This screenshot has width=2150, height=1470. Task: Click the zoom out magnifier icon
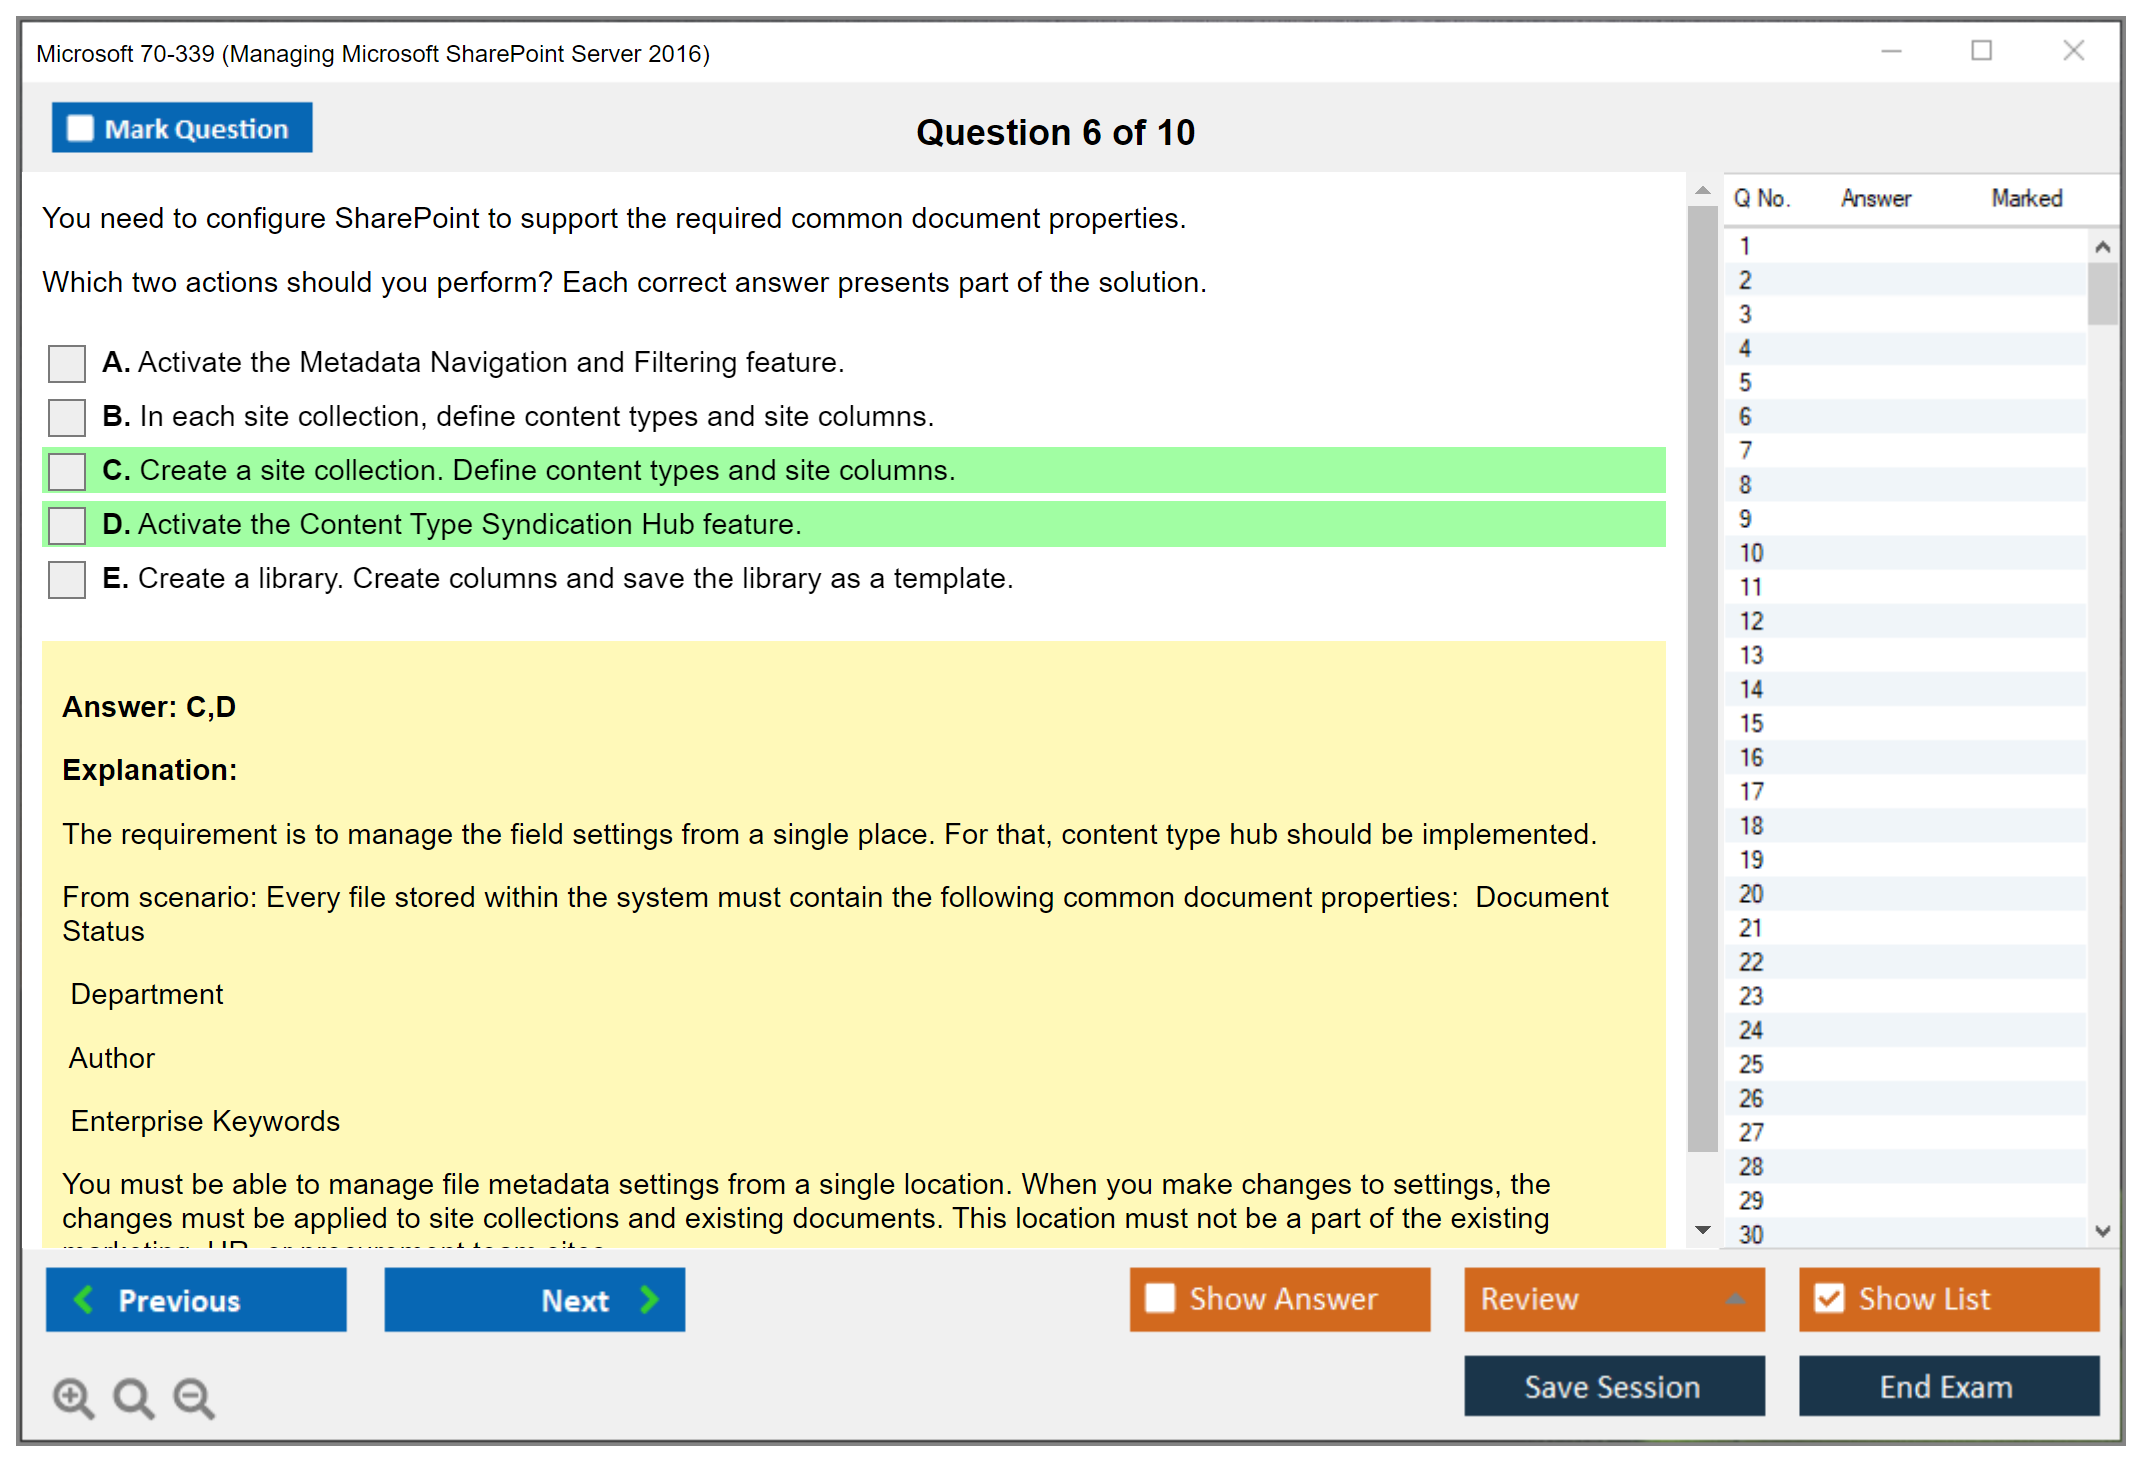(193, 1397)
